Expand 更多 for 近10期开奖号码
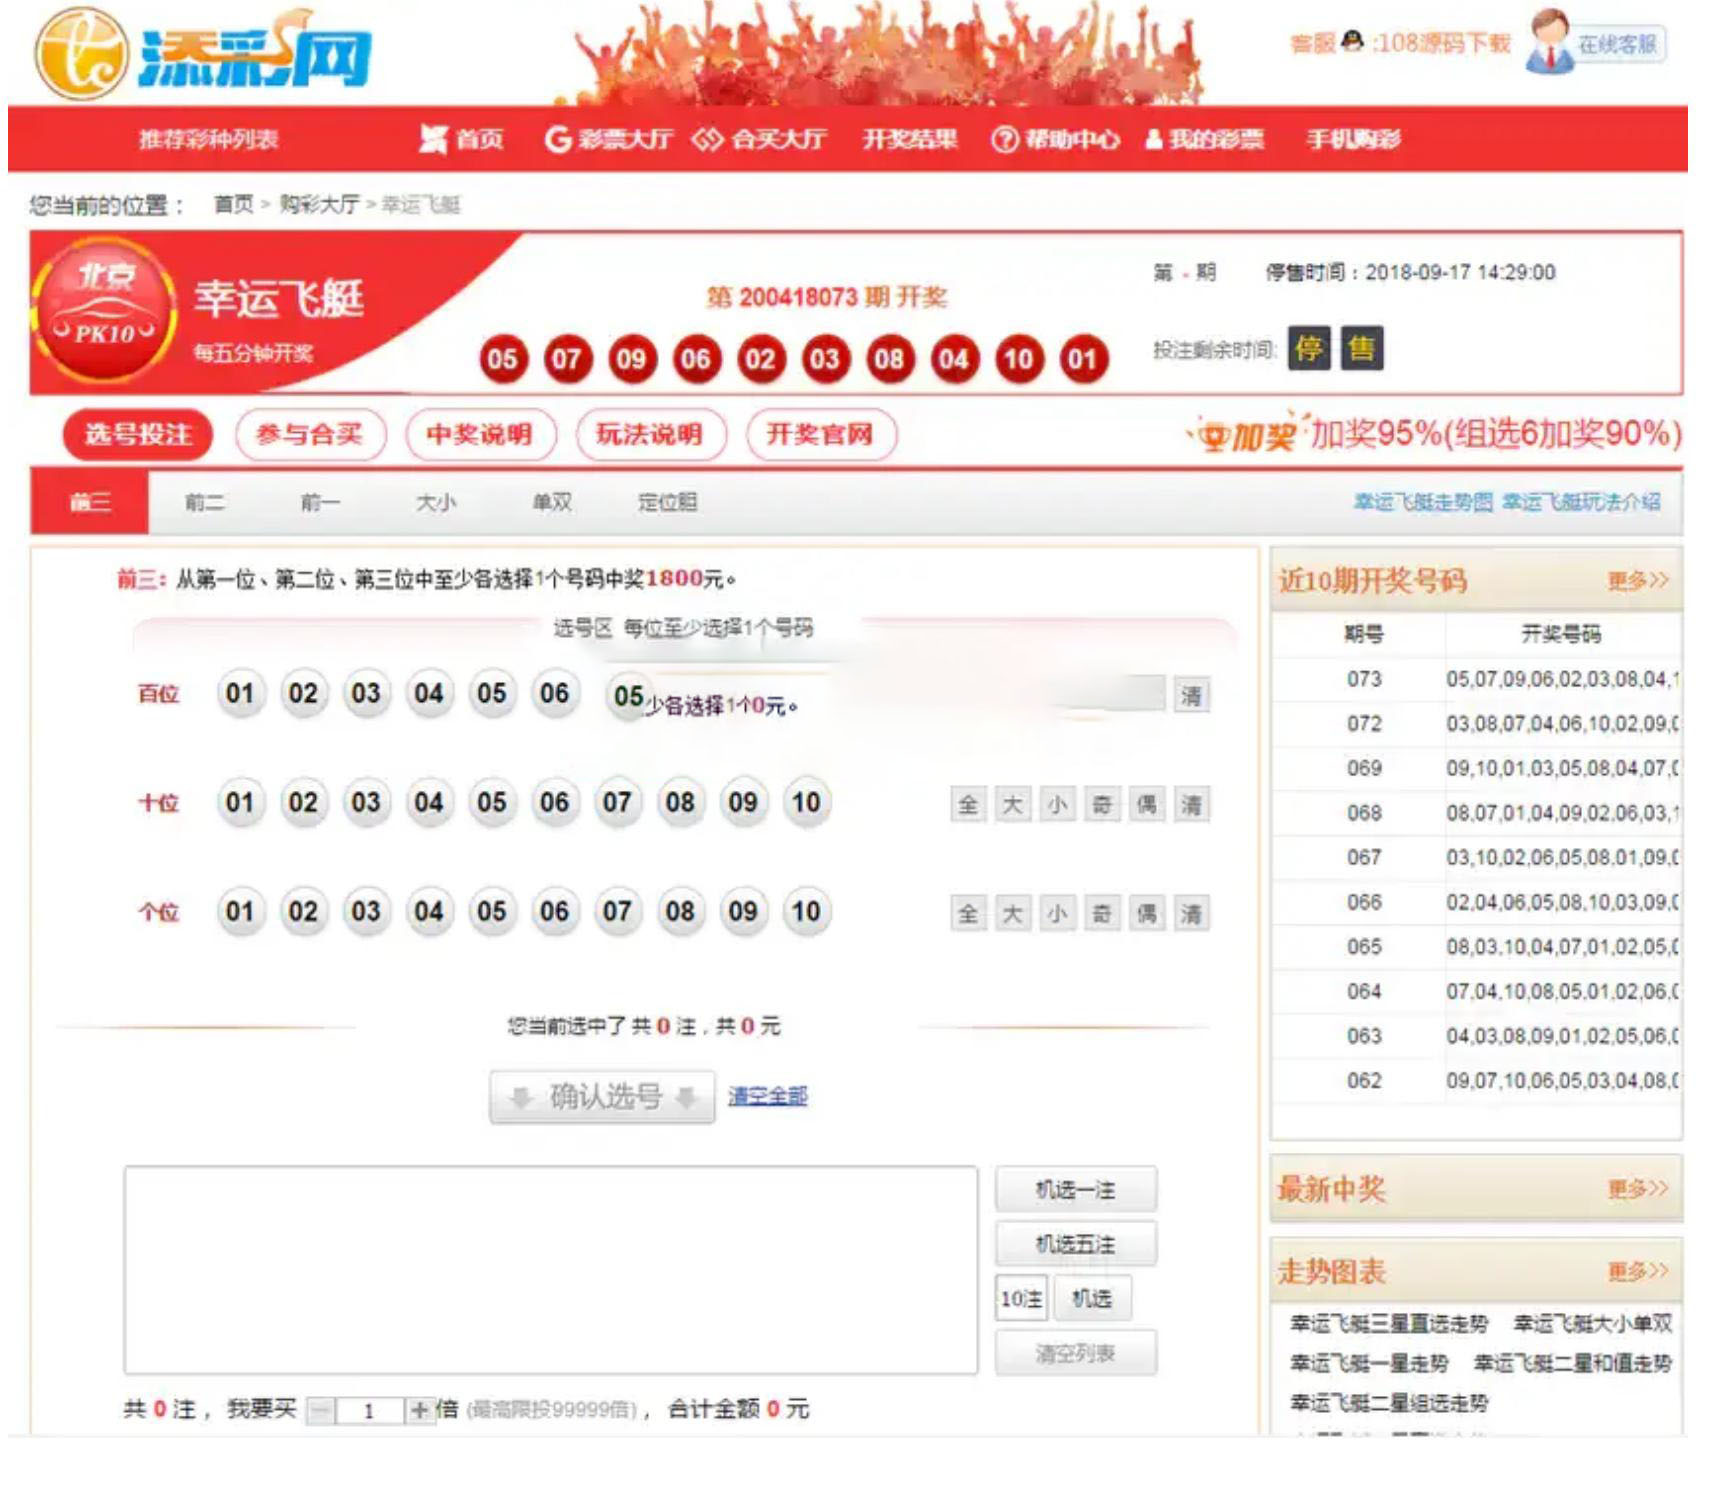 click(1637, 581)
